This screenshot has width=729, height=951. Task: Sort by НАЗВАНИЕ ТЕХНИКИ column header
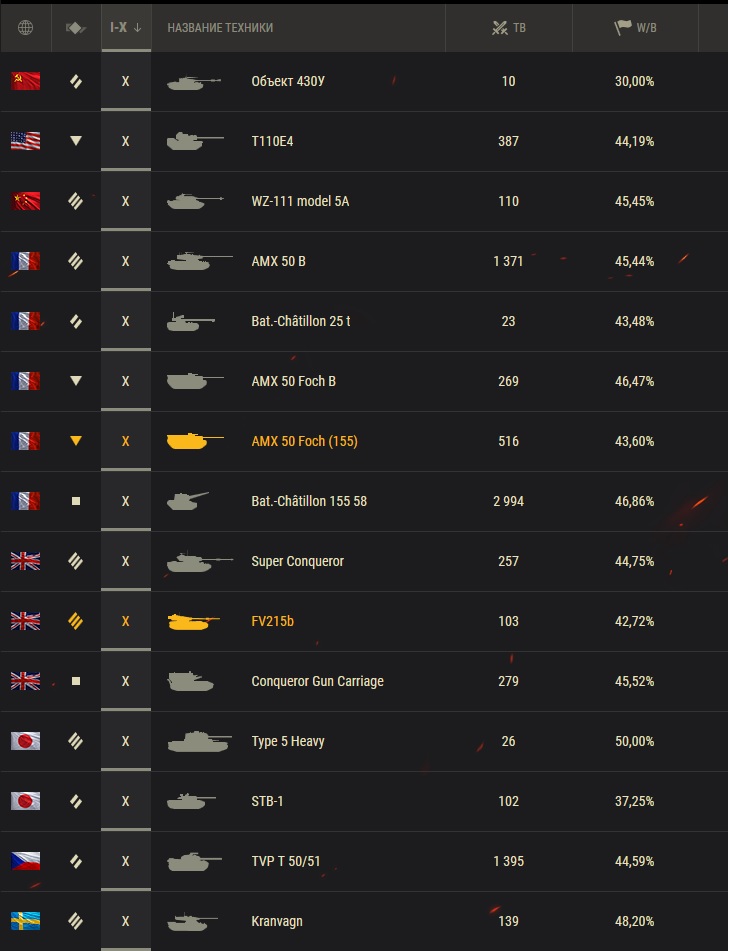pos(220,27)
